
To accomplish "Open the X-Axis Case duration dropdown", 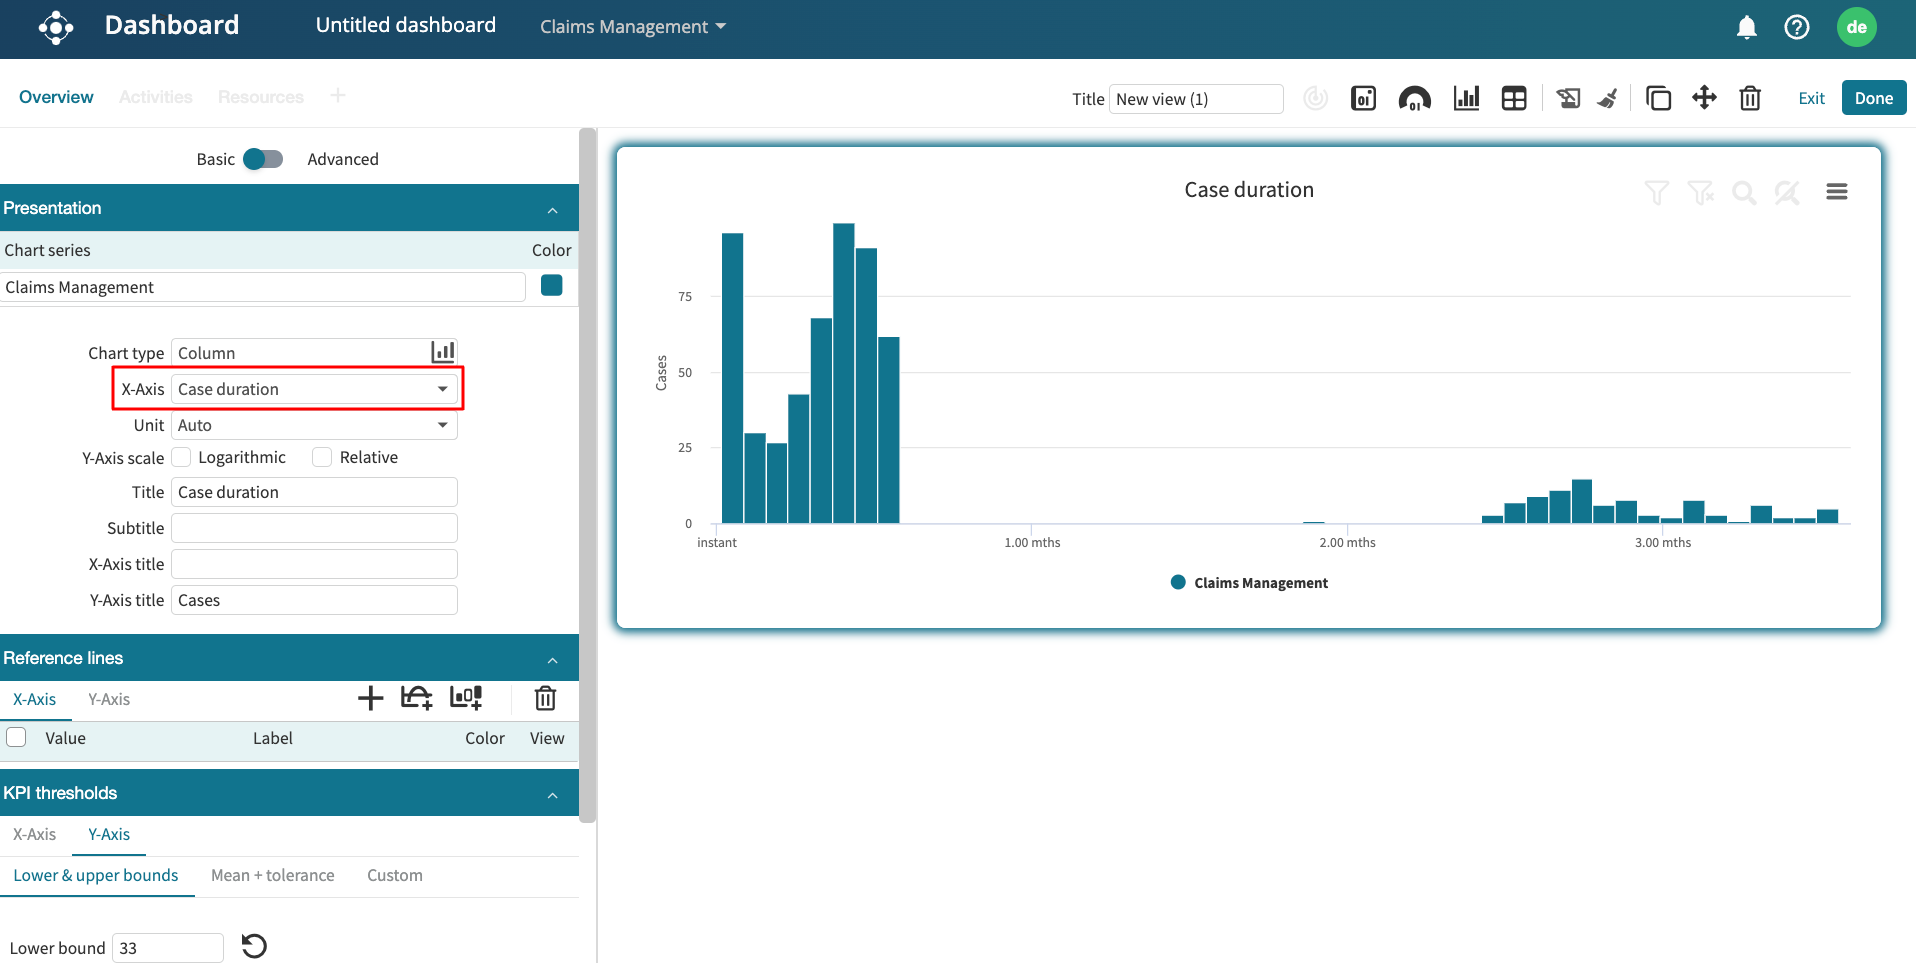I will (x=314, y=389).
